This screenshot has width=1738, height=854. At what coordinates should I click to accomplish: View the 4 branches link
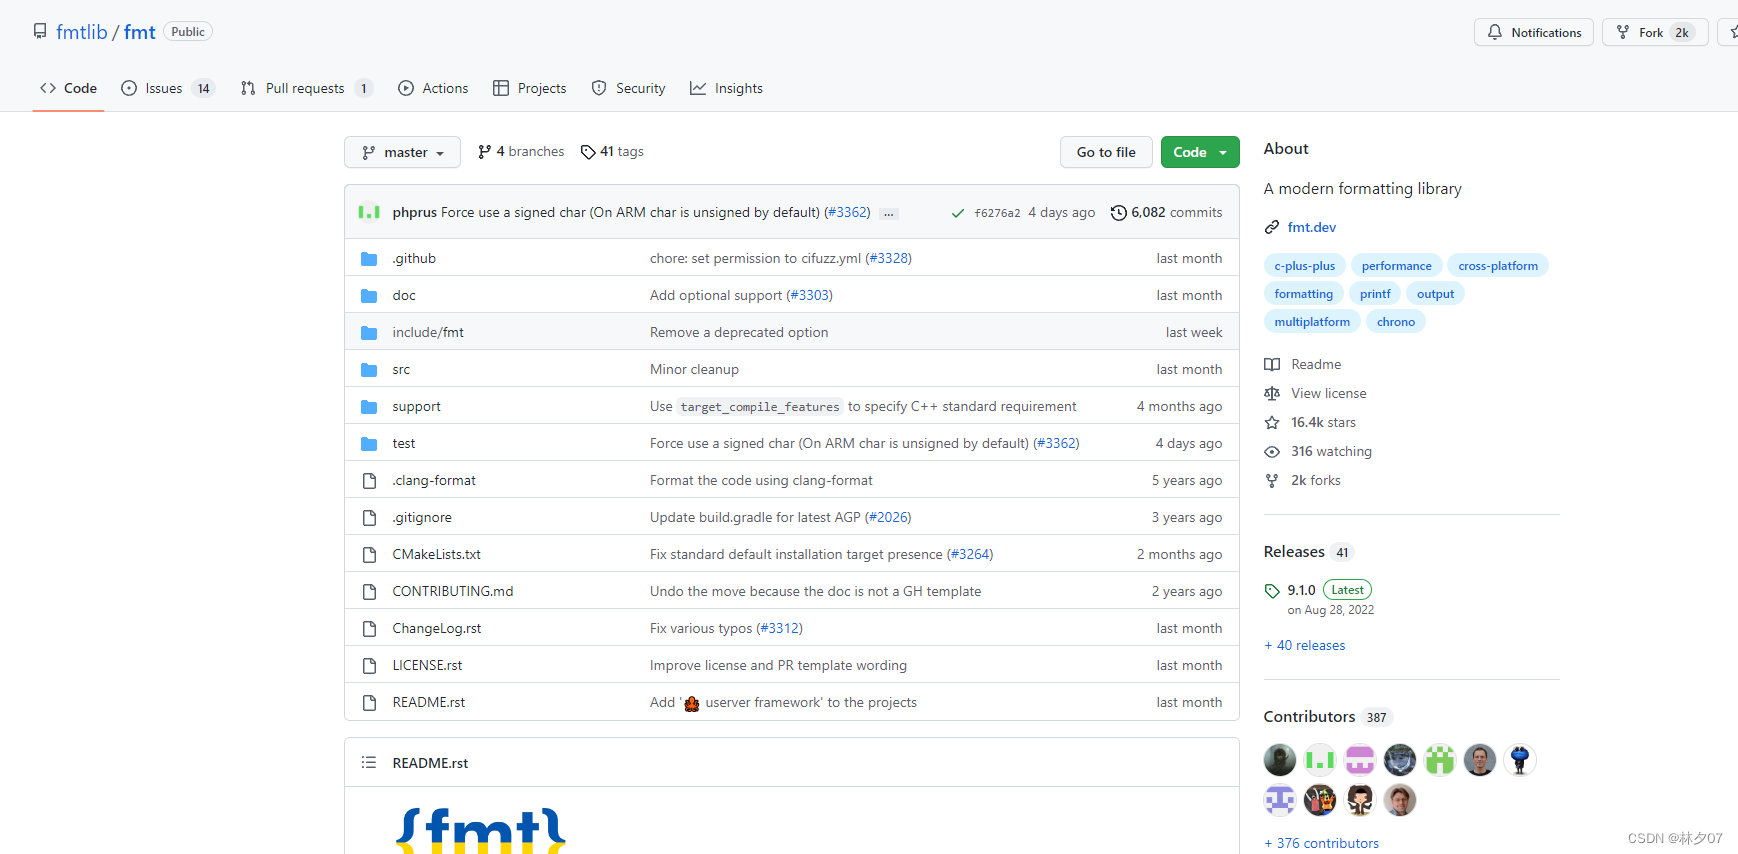click(521, 152)
